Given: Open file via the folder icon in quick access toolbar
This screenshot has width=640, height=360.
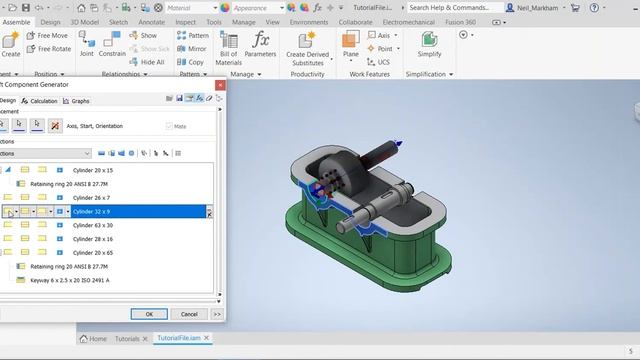Looking at the screenshot, I should 13,8.
